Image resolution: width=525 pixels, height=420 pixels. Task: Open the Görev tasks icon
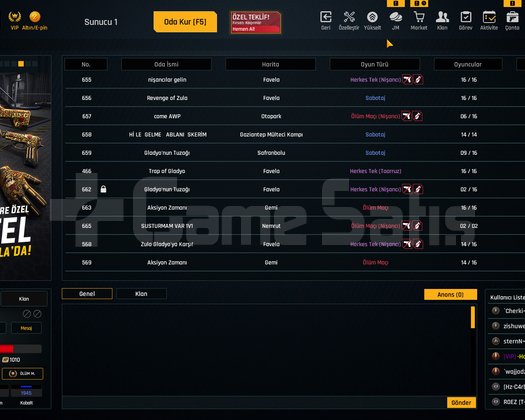[x=466, y=17]
